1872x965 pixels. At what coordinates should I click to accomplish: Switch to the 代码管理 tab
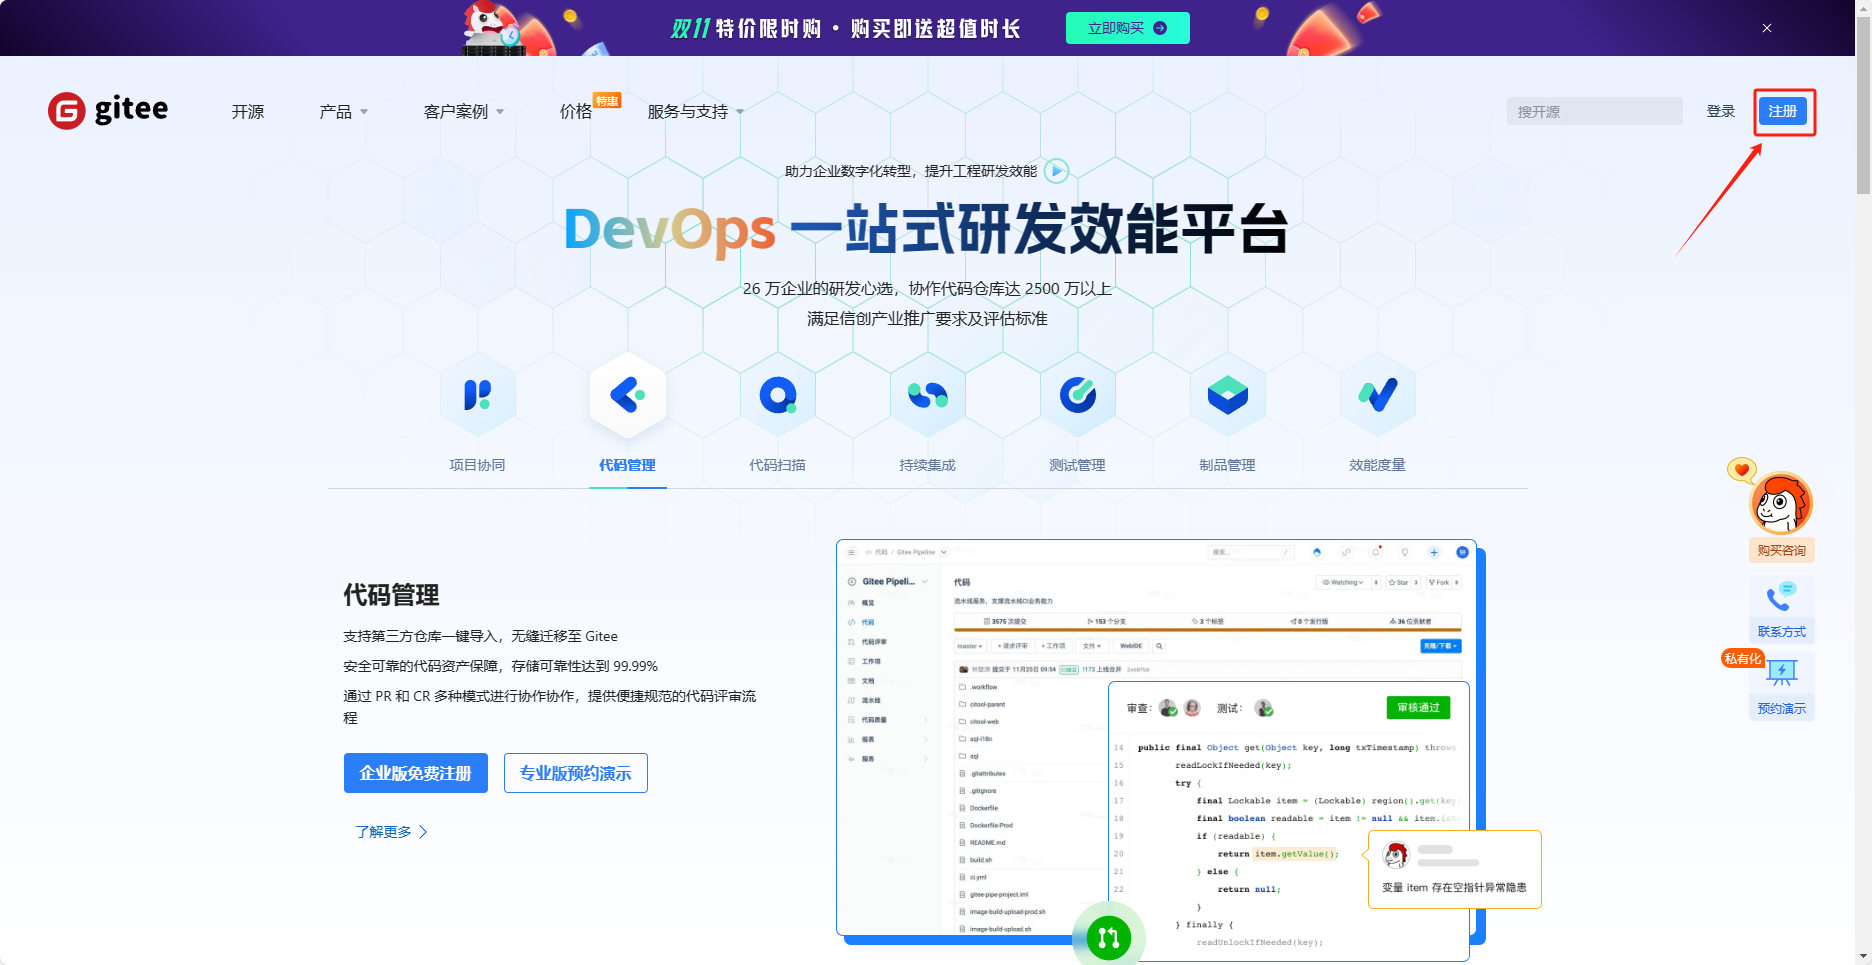(x=627, y=465)
